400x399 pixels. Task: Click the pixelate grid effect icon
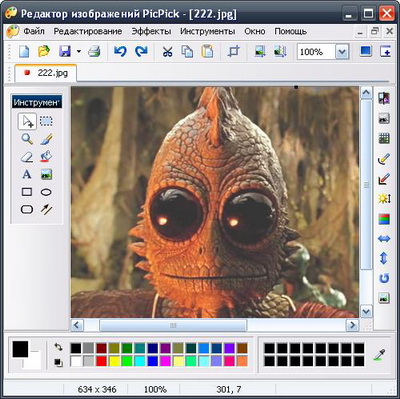tap(384, 138)
